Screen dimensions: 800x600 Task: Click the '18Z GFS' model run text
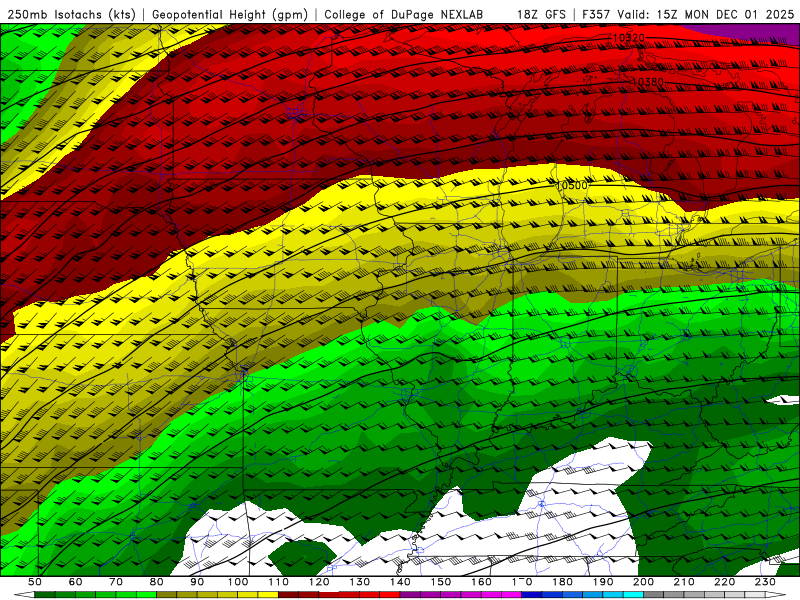(x=541, y=14)
